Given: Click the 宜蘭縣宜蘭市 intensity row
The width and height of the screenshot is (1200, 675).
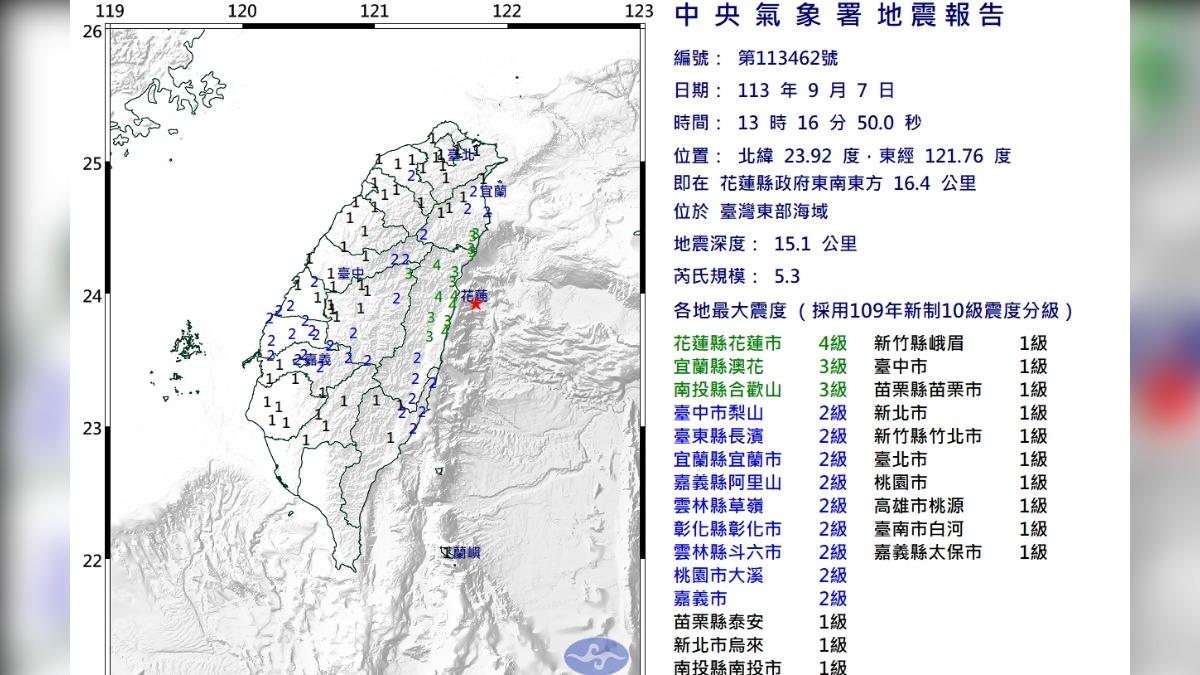Looking at the screenshot, I should pyautogui.click(x=761, y=459).
